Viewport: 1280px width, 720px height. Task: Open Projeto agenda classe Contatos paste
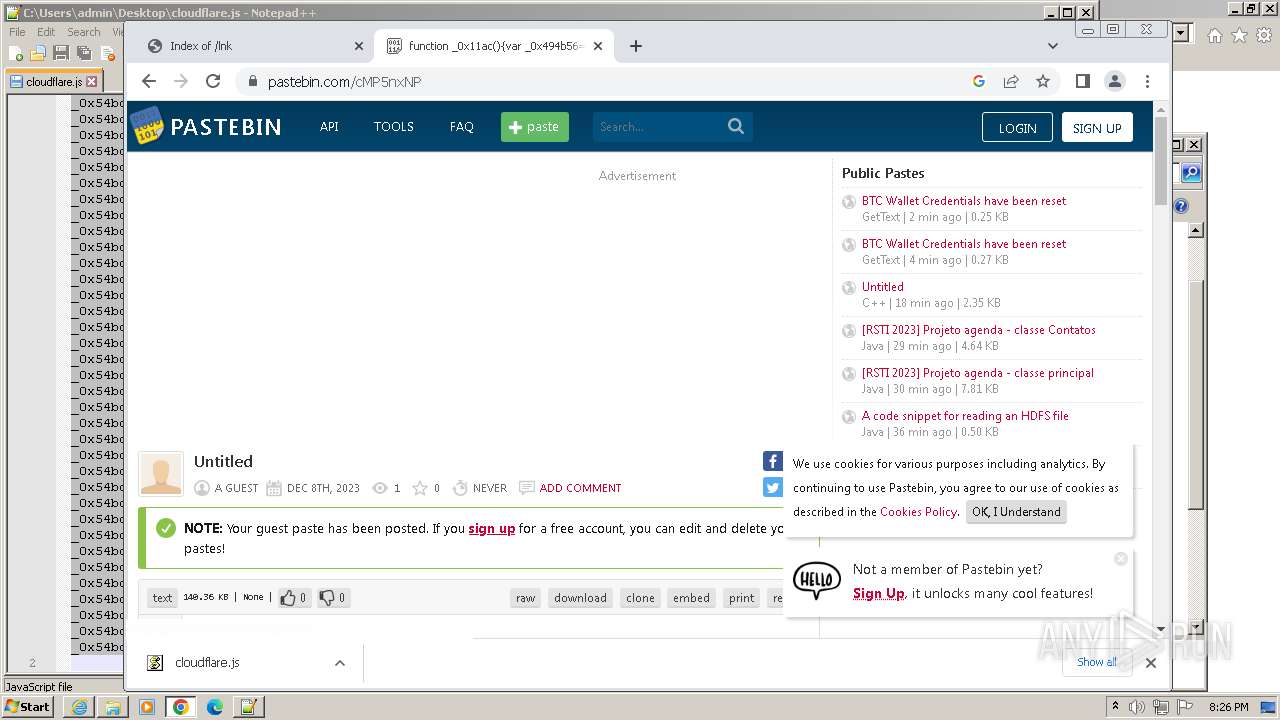979,330
